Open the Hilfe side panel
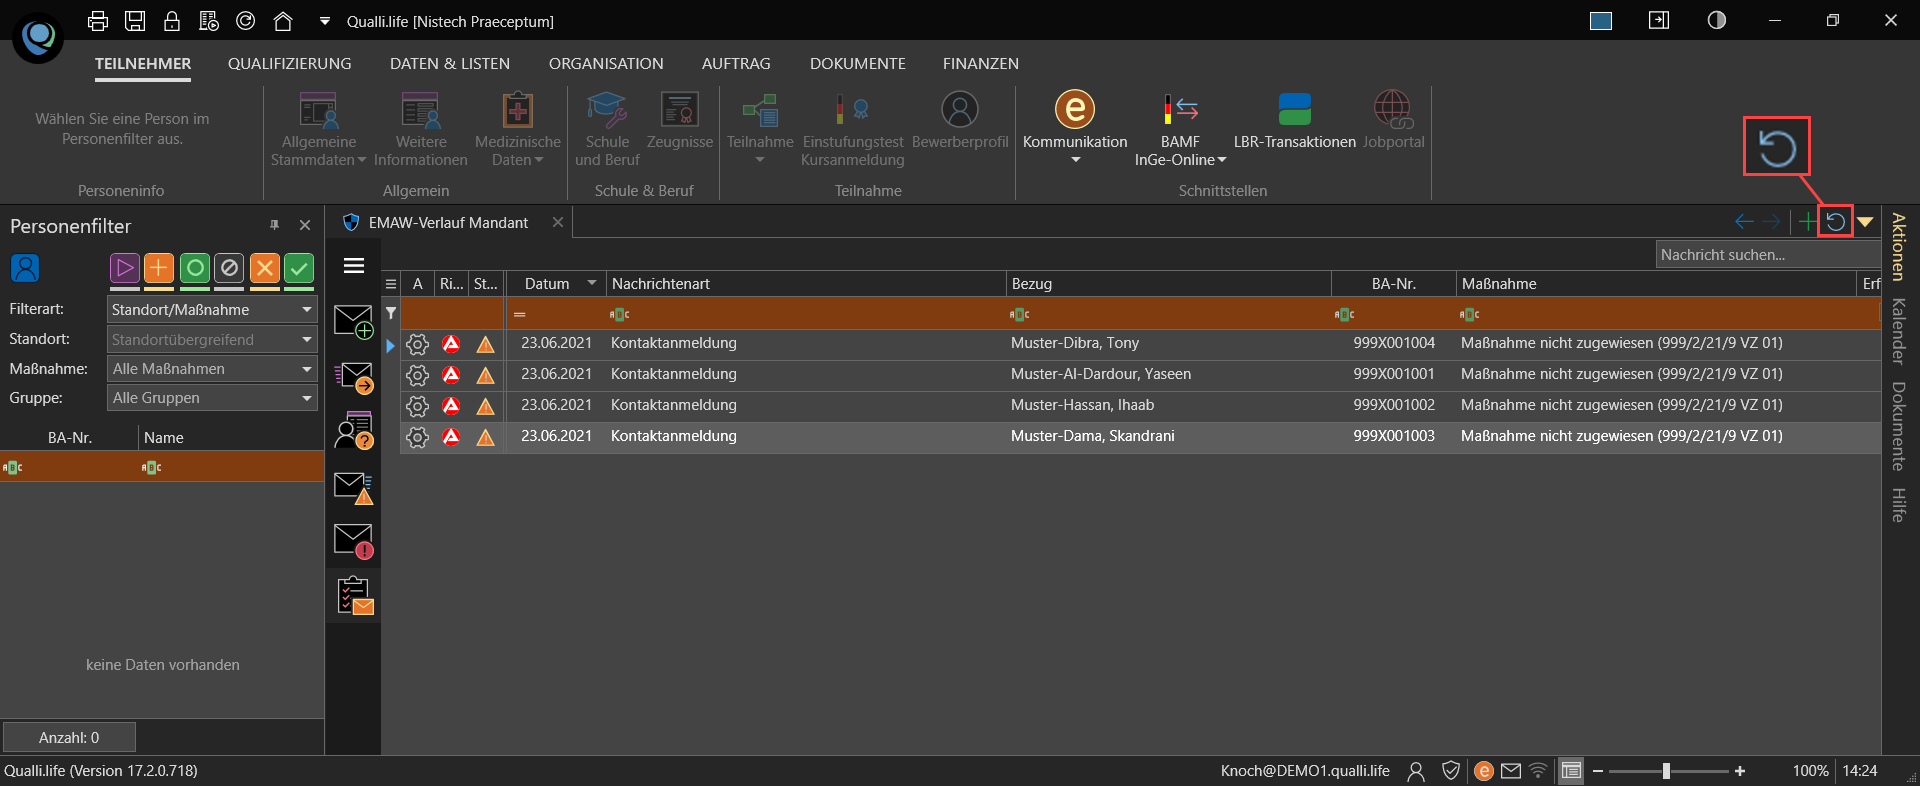 pyautogui.click(x=1898, y=504)
